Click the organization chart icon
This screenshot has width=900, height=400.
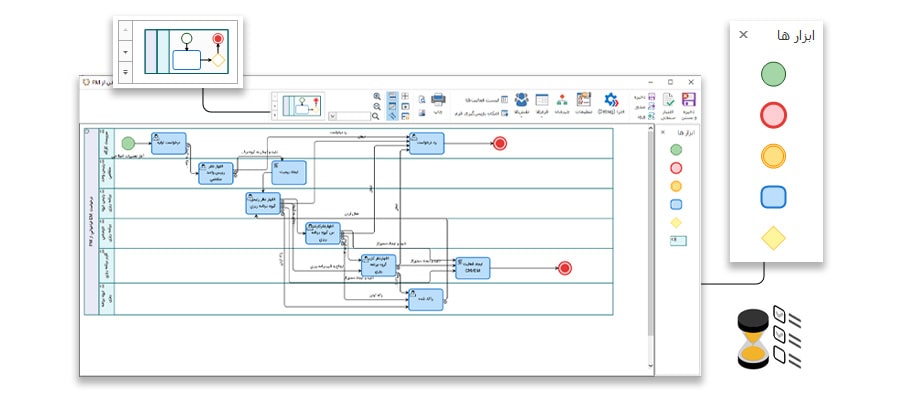562,99
